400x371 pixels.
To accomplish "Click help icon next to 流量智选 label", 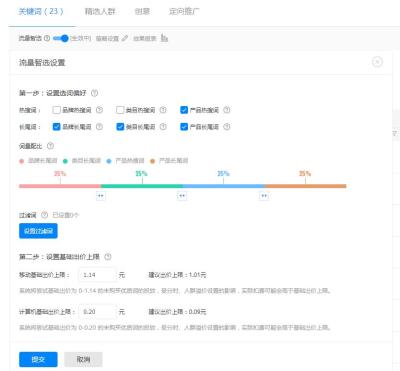I will [47, 38].
